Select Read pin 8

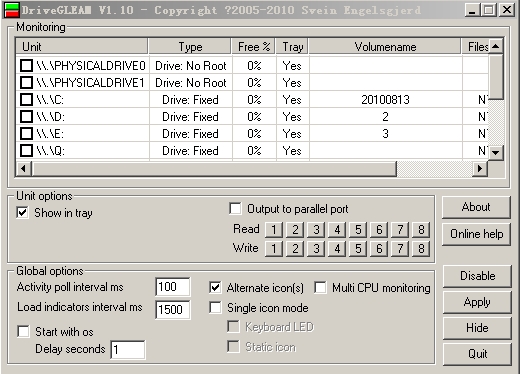point(421,230)
